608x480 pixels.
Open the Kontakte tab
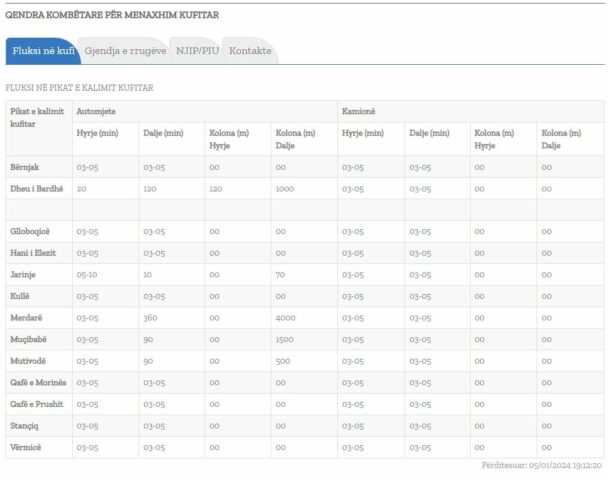[x=250, y=51]
